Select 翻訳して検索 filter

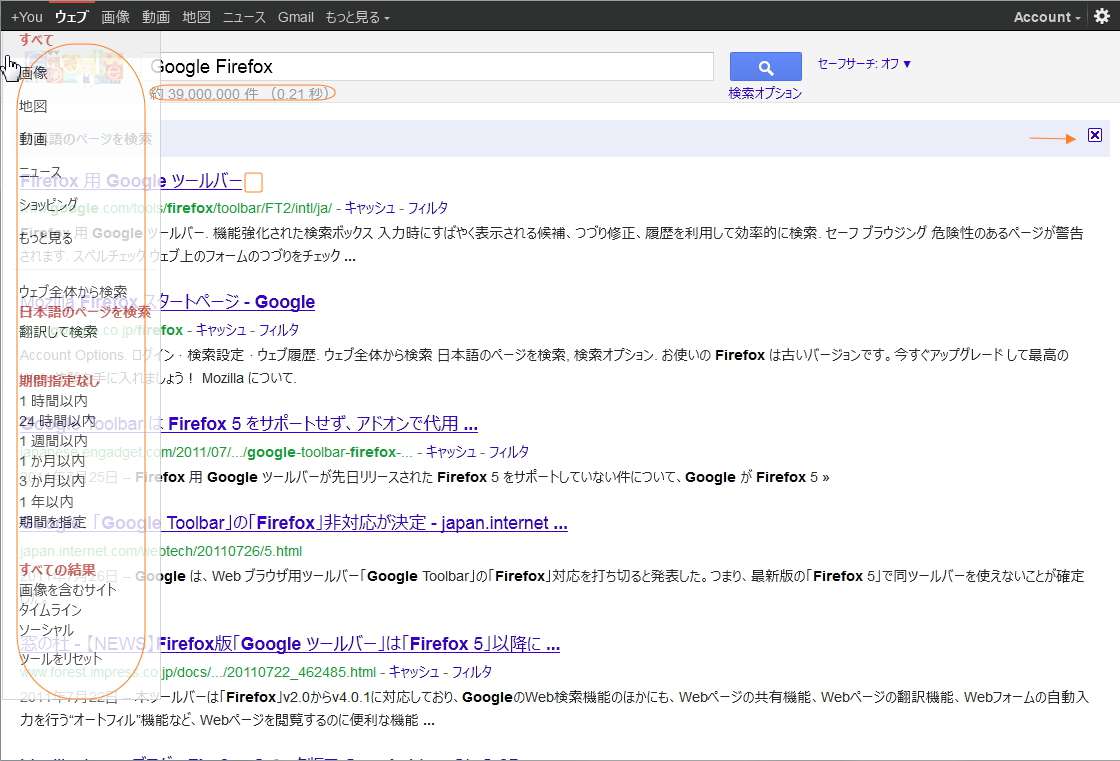click(x=58, y=332)
